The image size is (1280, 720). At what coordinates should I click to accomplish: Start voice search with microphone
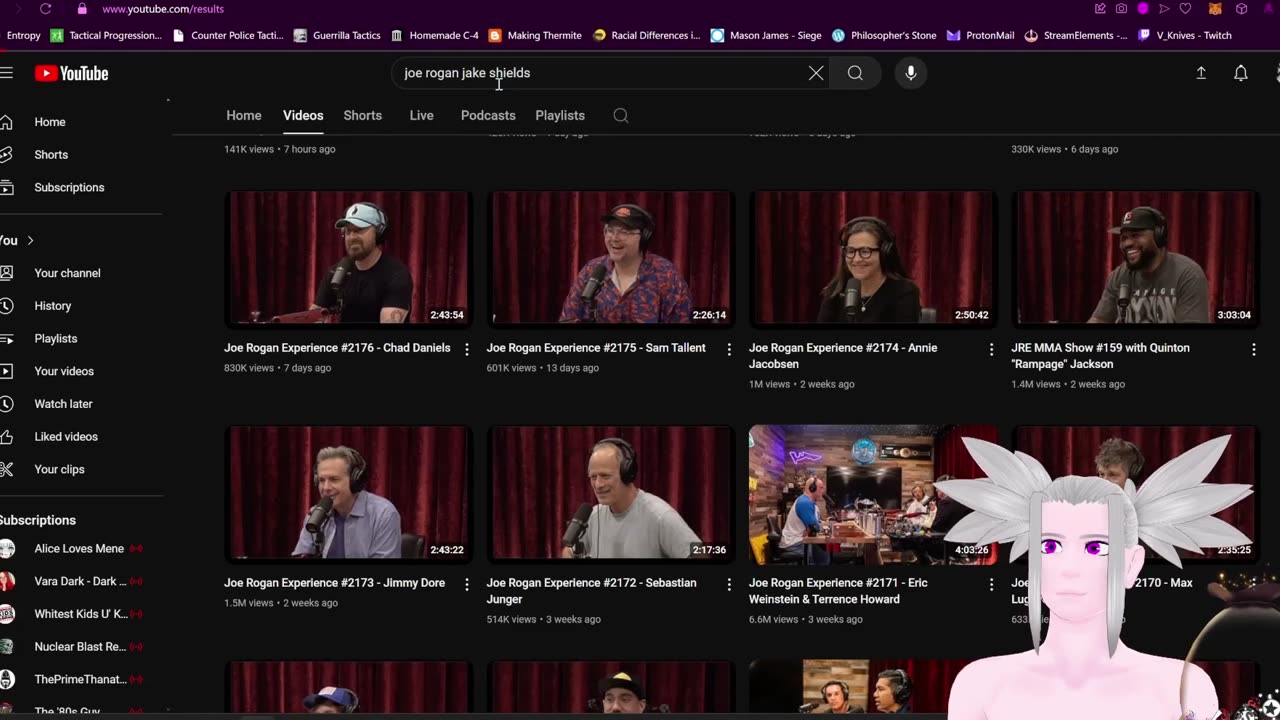pyautogui.click(x=910, y=73)
